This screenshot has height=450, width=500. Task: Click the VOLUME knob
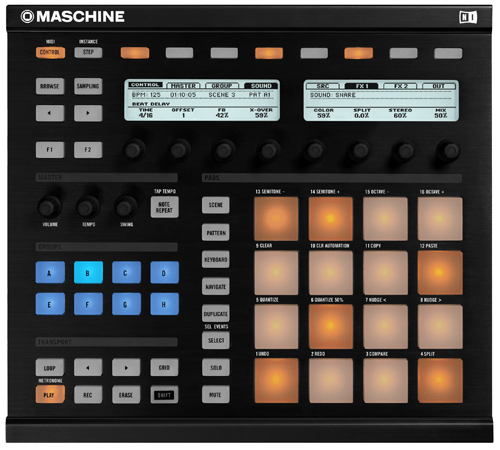click(x=49, y=207)
